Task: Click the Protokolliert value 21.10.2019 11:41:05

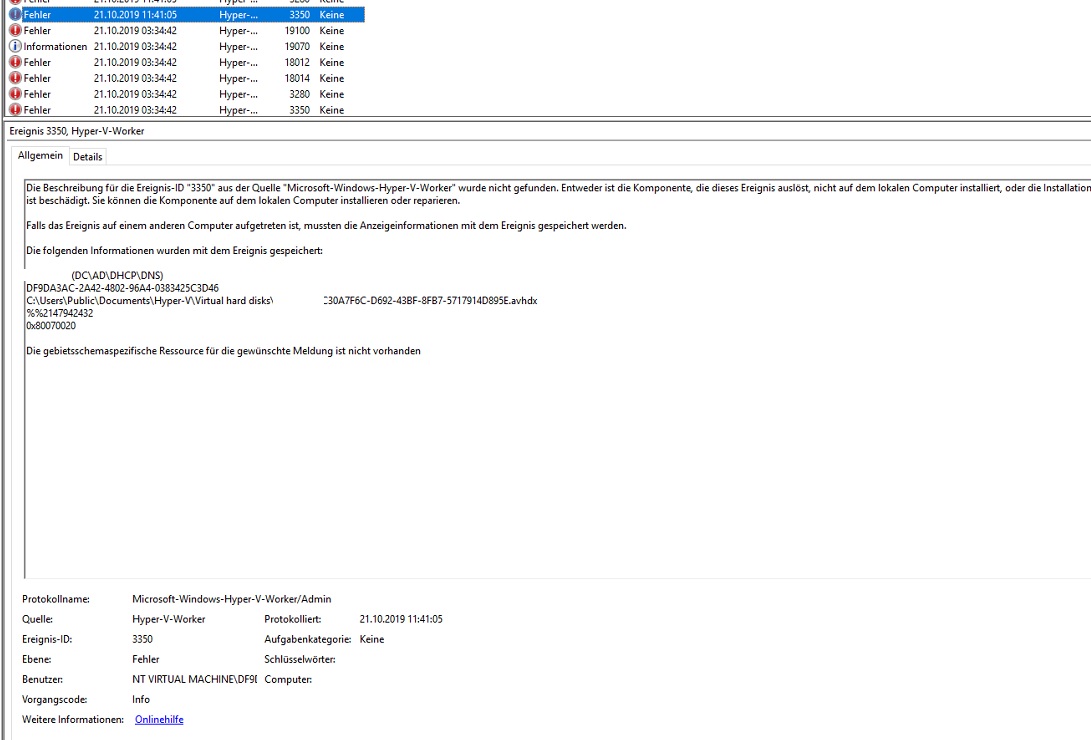Action: (401, 619)
